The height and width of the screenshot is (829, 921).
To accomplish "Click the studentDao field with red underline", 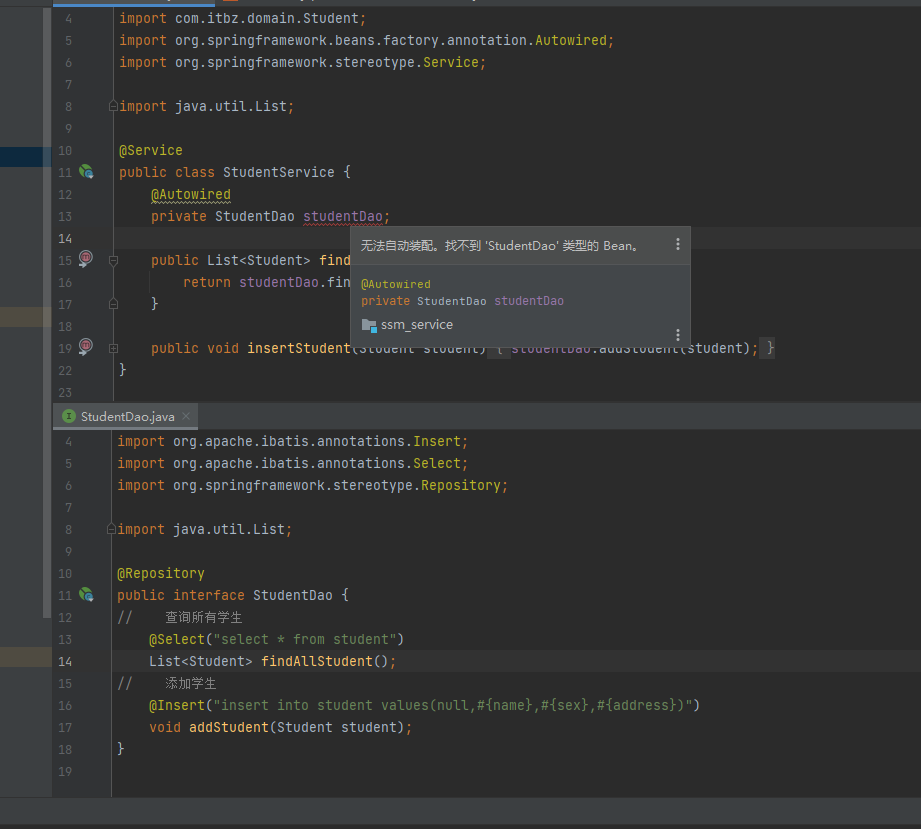I will click(343, 217).
